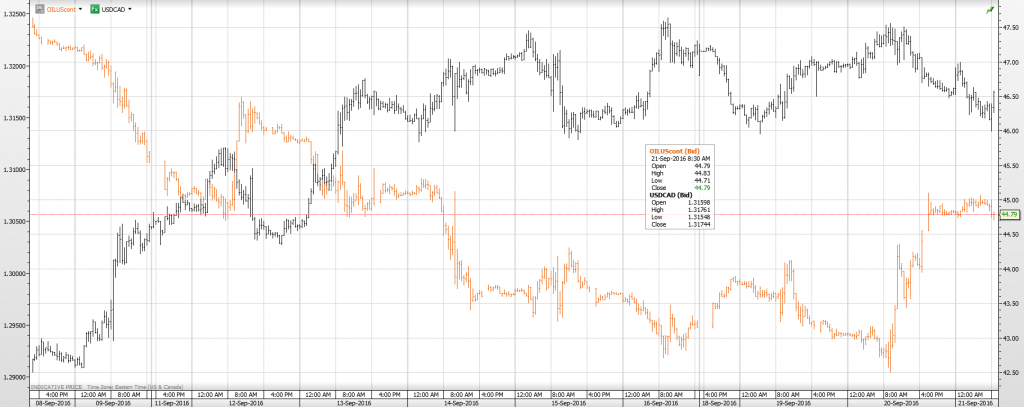Click the 18-Sep-2016 date on time axis

tap(718, 403)
